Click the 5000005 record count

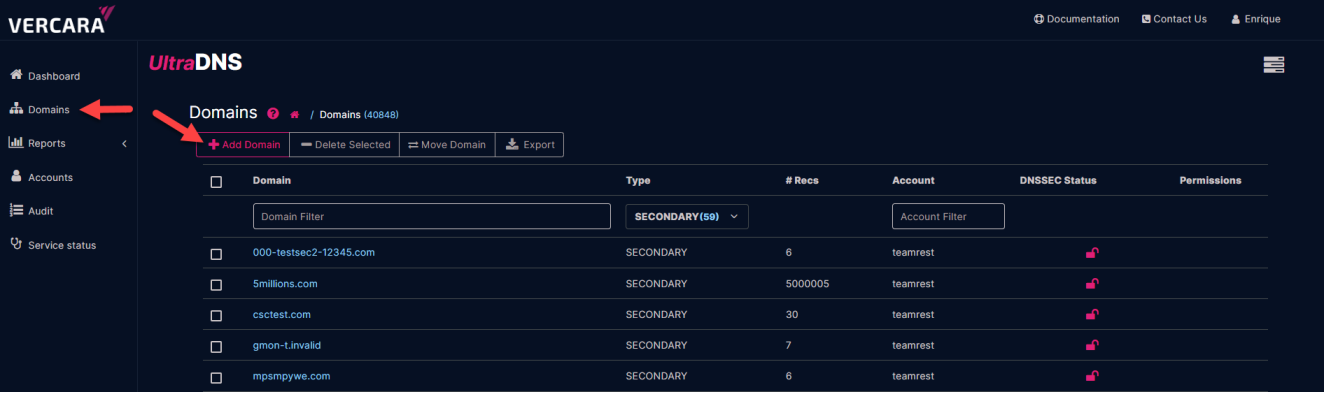[807, 284]
